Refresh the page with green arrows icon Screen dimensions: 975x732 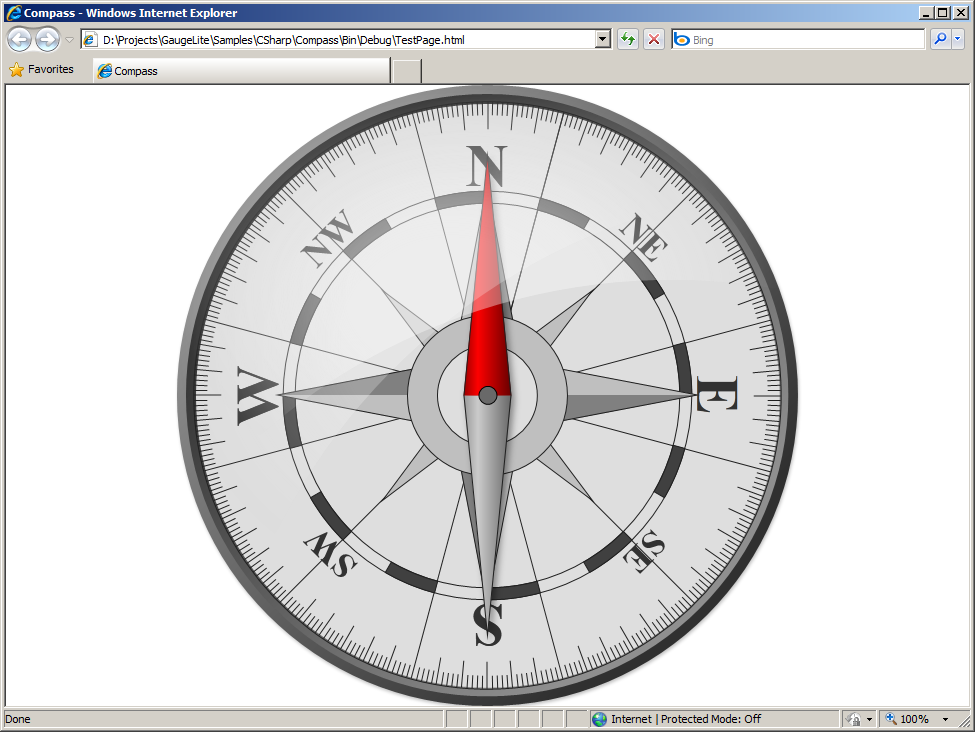[628, 39]
